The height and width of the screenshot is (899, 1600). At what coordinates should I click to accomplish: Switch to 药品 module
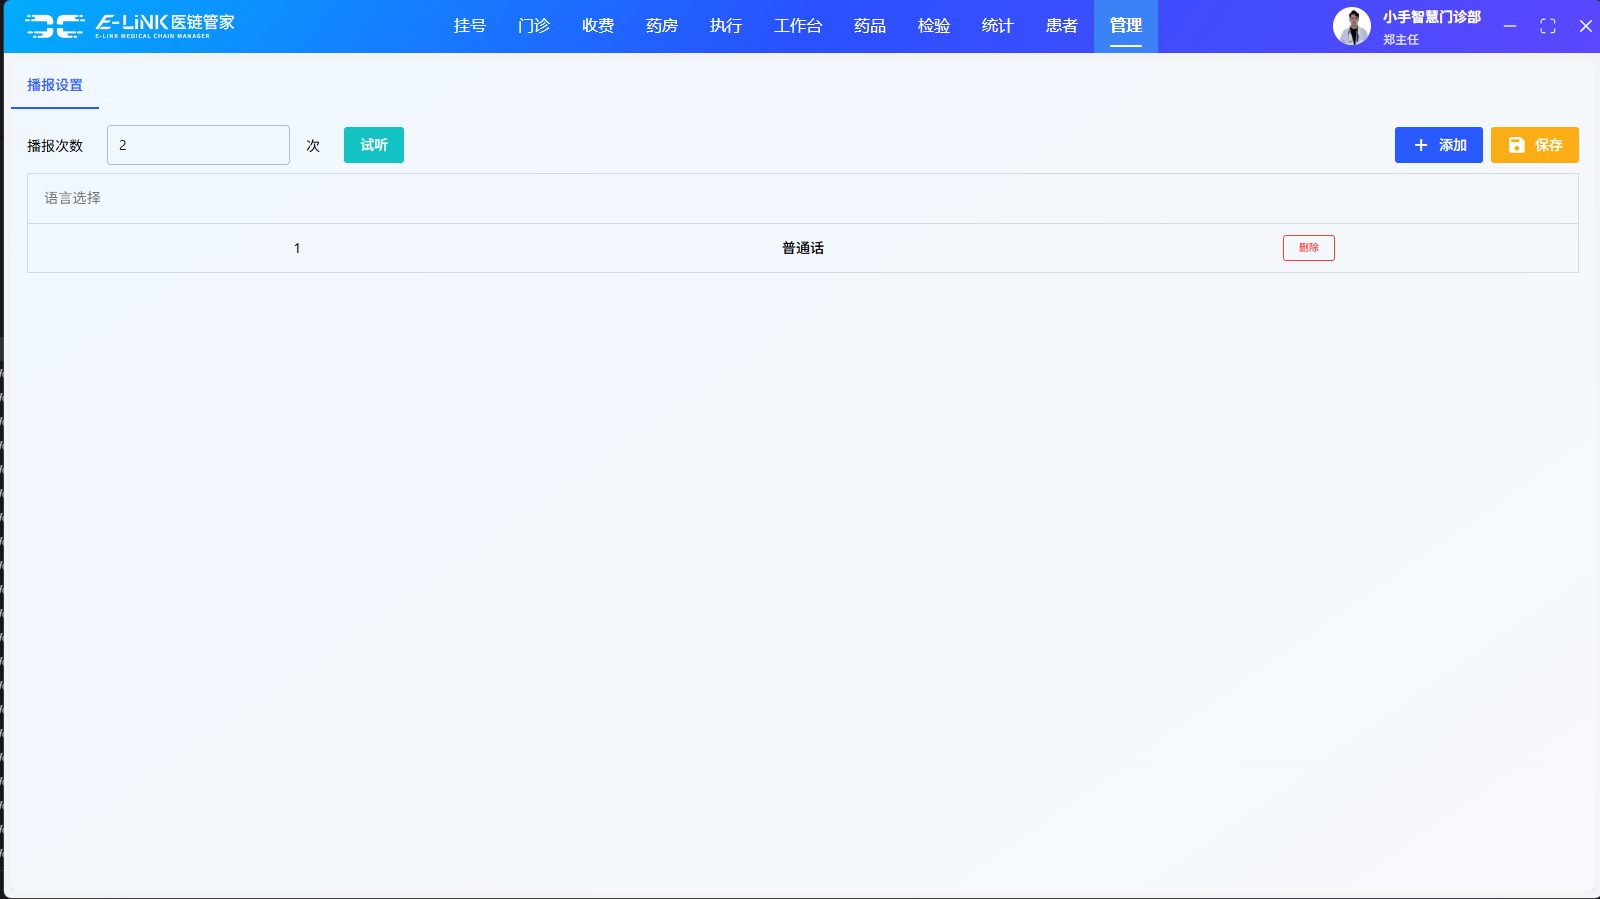869,26
